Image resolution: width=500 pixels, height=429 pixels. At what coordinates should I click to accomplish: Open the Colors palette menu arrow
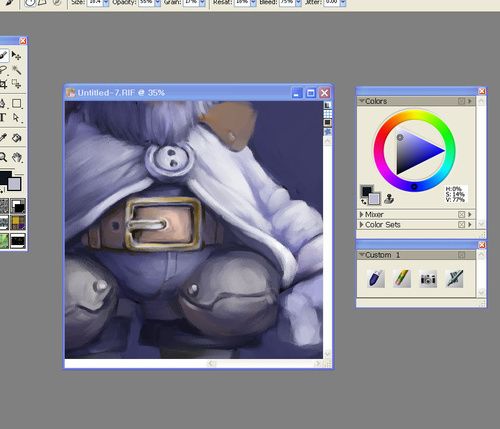(x=470, y=101)
